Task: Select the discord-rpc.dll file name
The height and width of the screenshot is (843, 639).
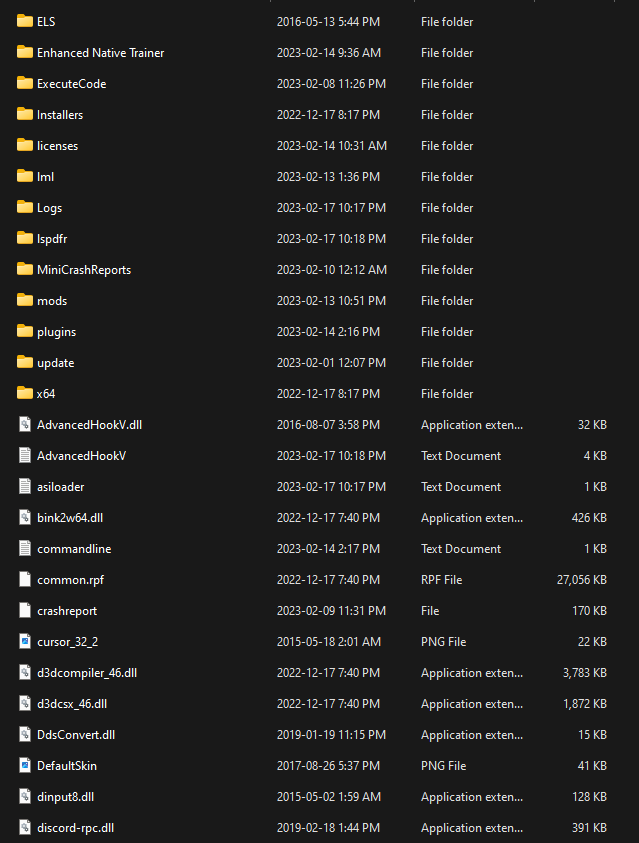Action: (75, 828)
